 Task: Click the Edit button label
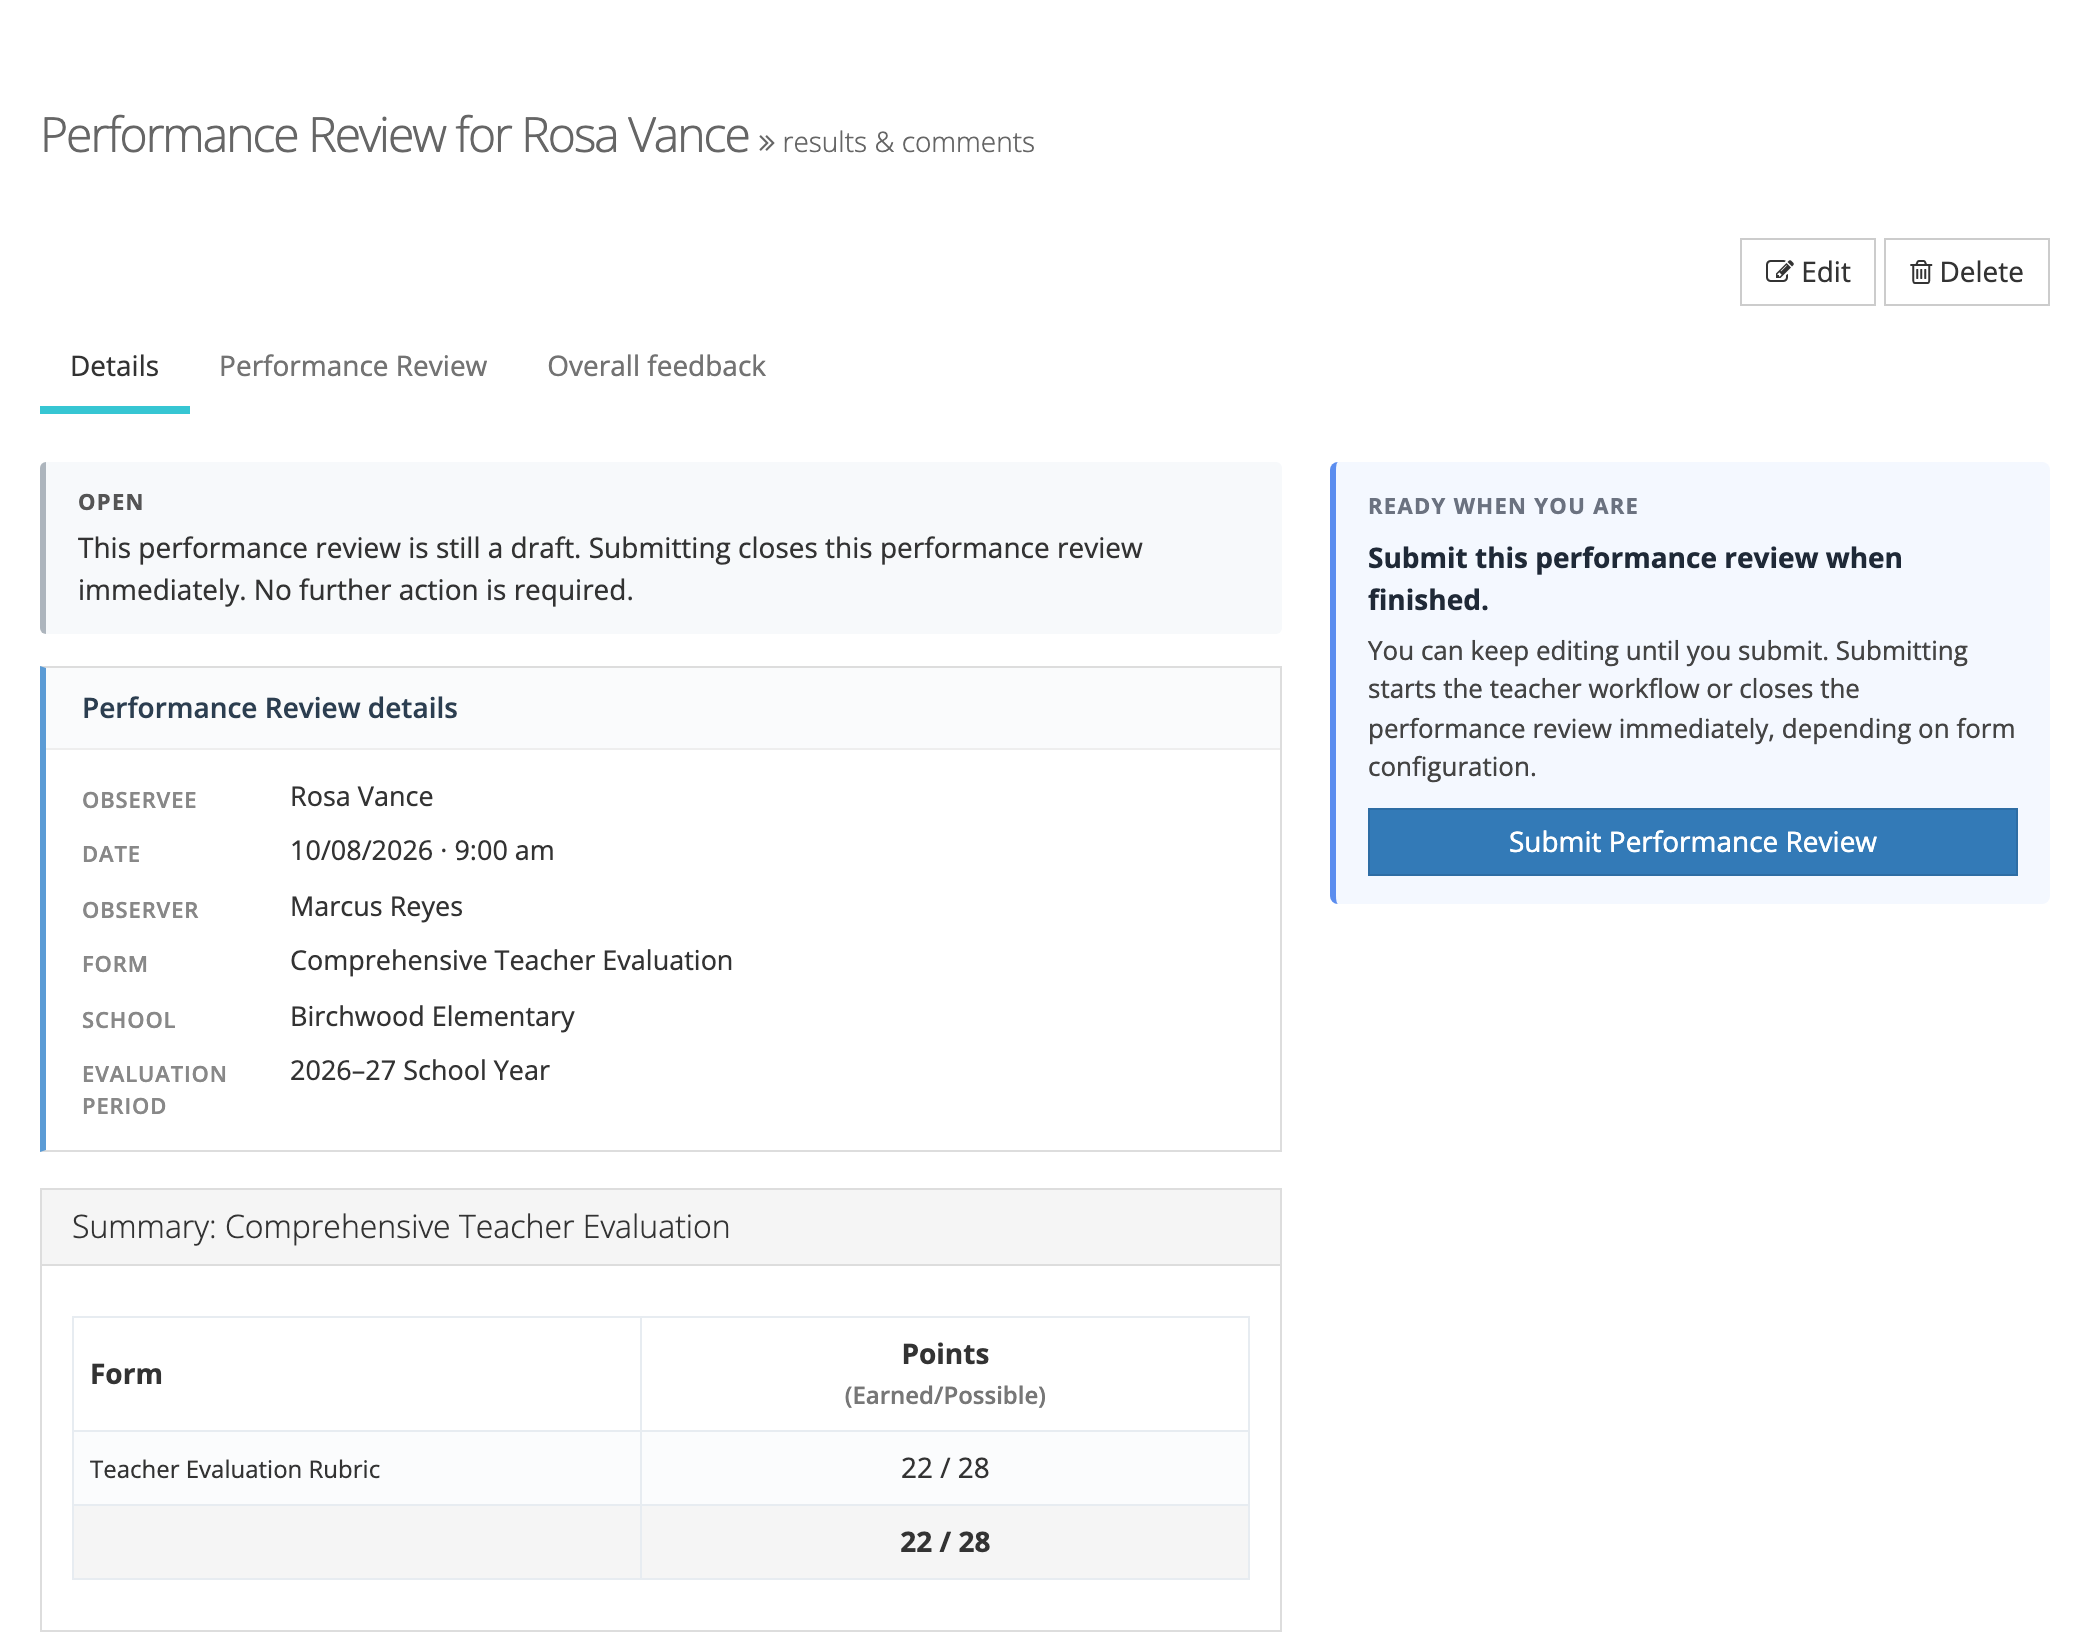click(x=1825, y=272)
